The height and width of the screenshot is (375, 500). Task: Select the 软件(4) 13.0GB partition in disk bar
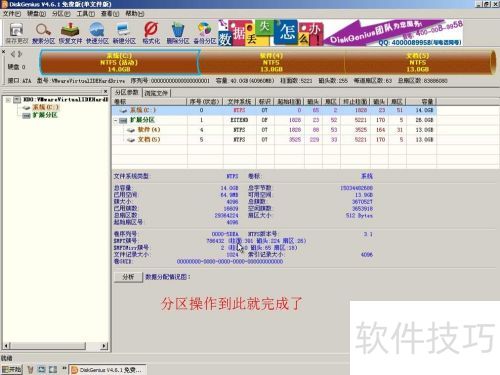271,62
